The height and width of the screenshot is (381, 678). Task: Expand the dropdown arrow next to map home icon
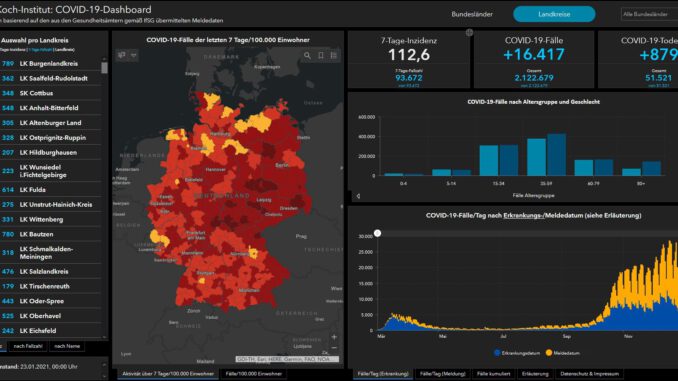134,55
